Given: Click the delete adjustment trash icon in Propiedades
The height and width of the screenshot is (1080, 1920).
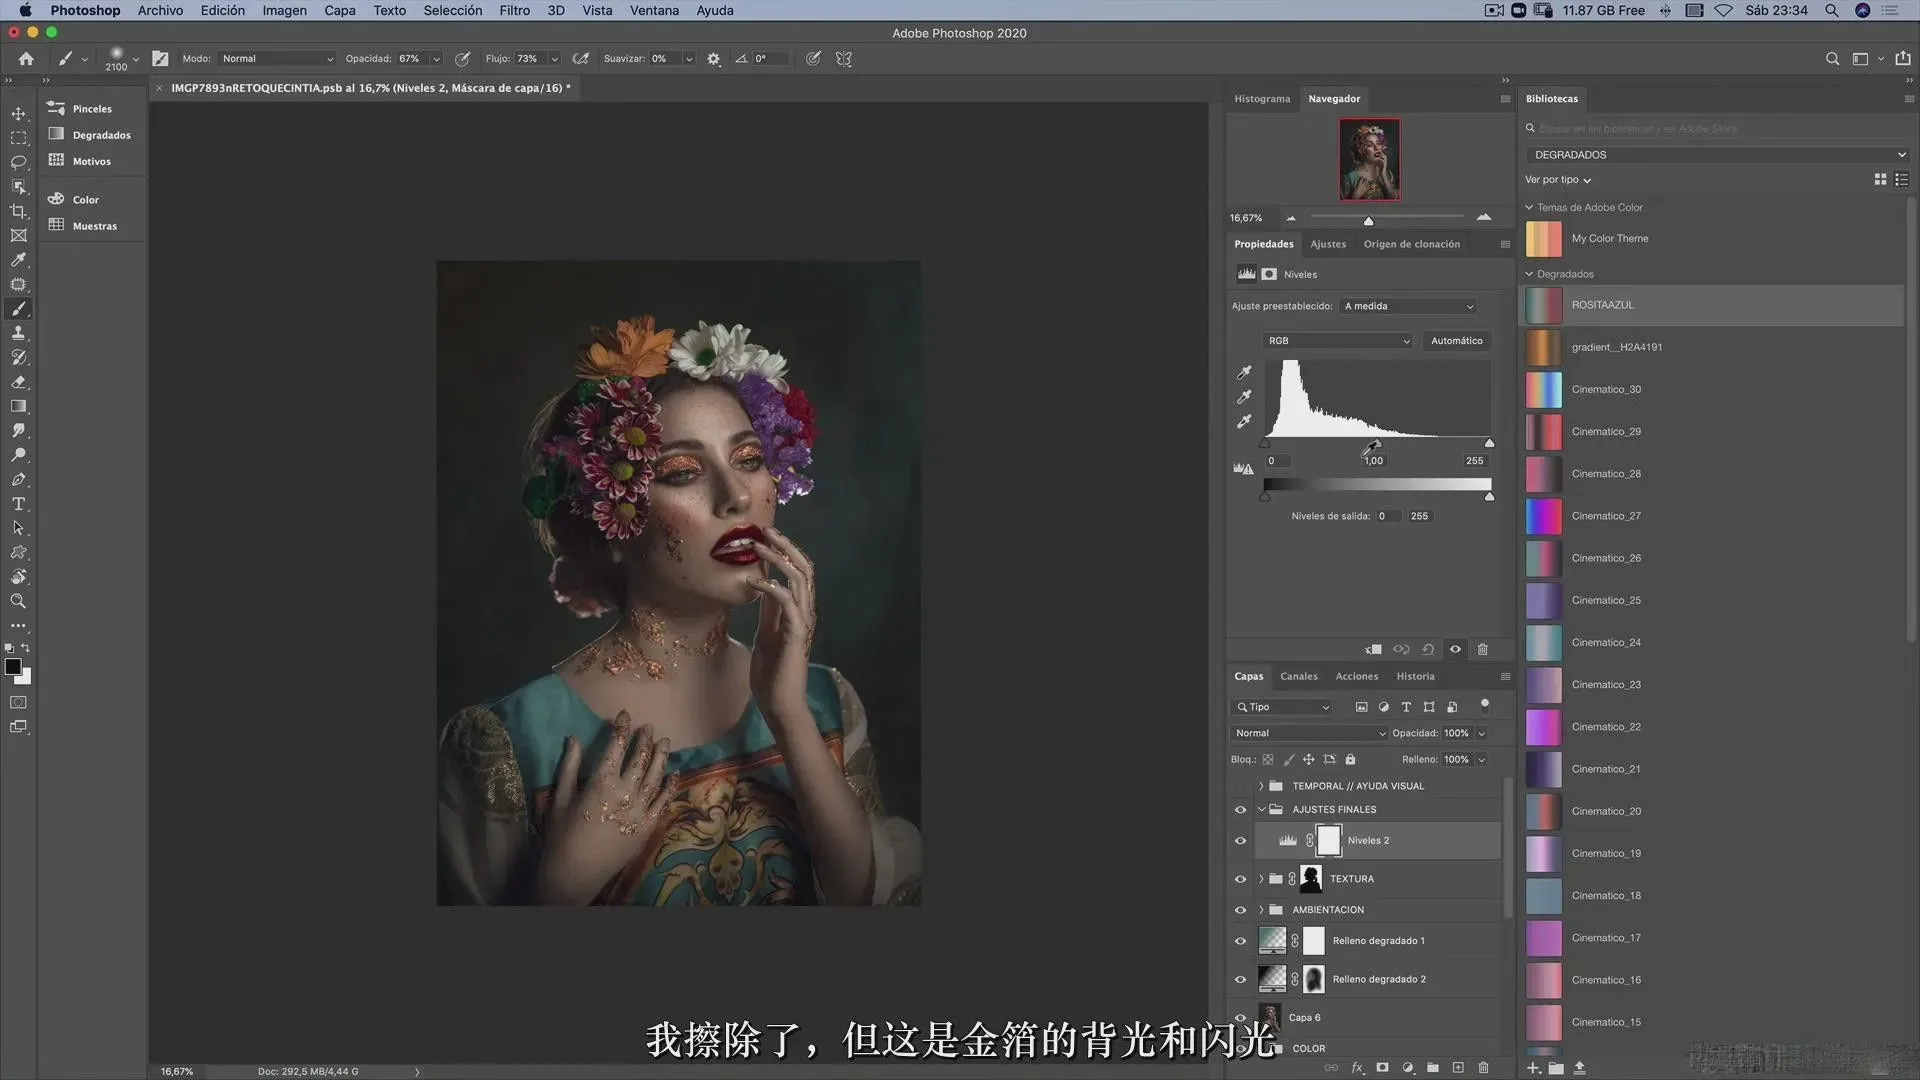Looking at the screenshot, I should pyautogui.click(x=1482, y=650).
